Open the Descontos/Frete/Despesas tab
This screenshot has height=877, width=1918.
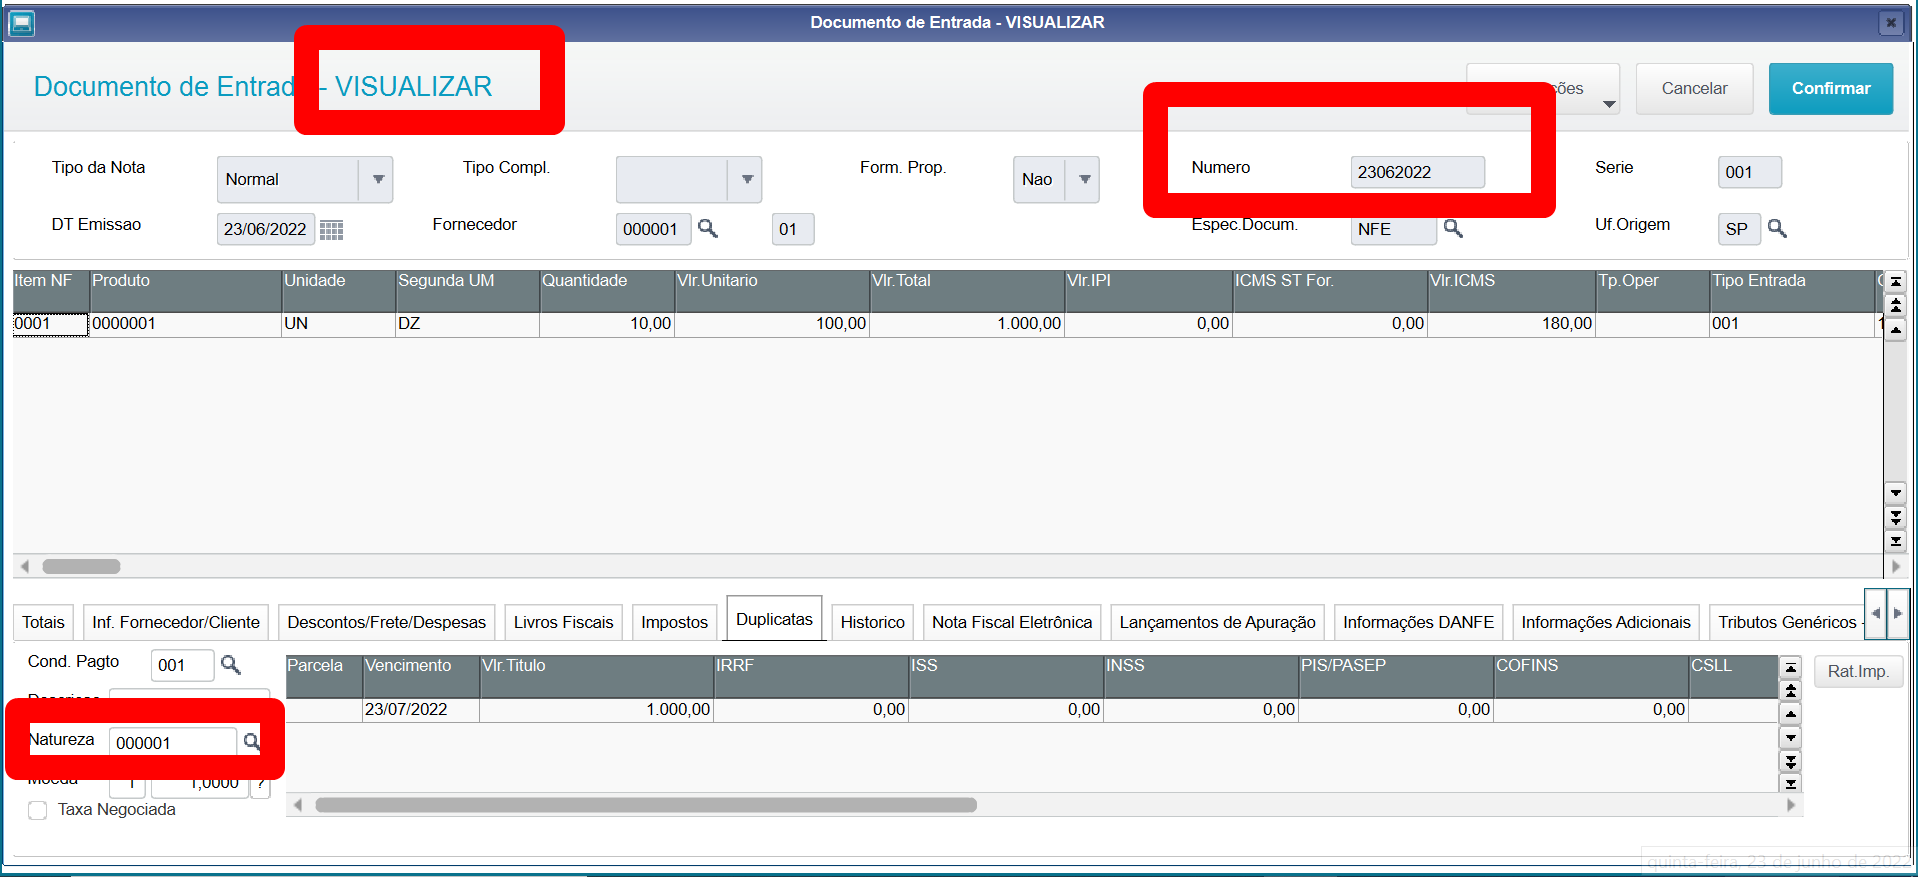[387, 622]
